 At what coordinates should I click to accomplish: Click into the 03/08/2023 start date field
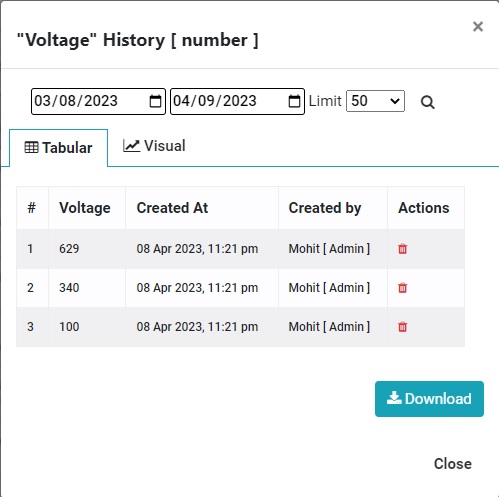[98, 101]
